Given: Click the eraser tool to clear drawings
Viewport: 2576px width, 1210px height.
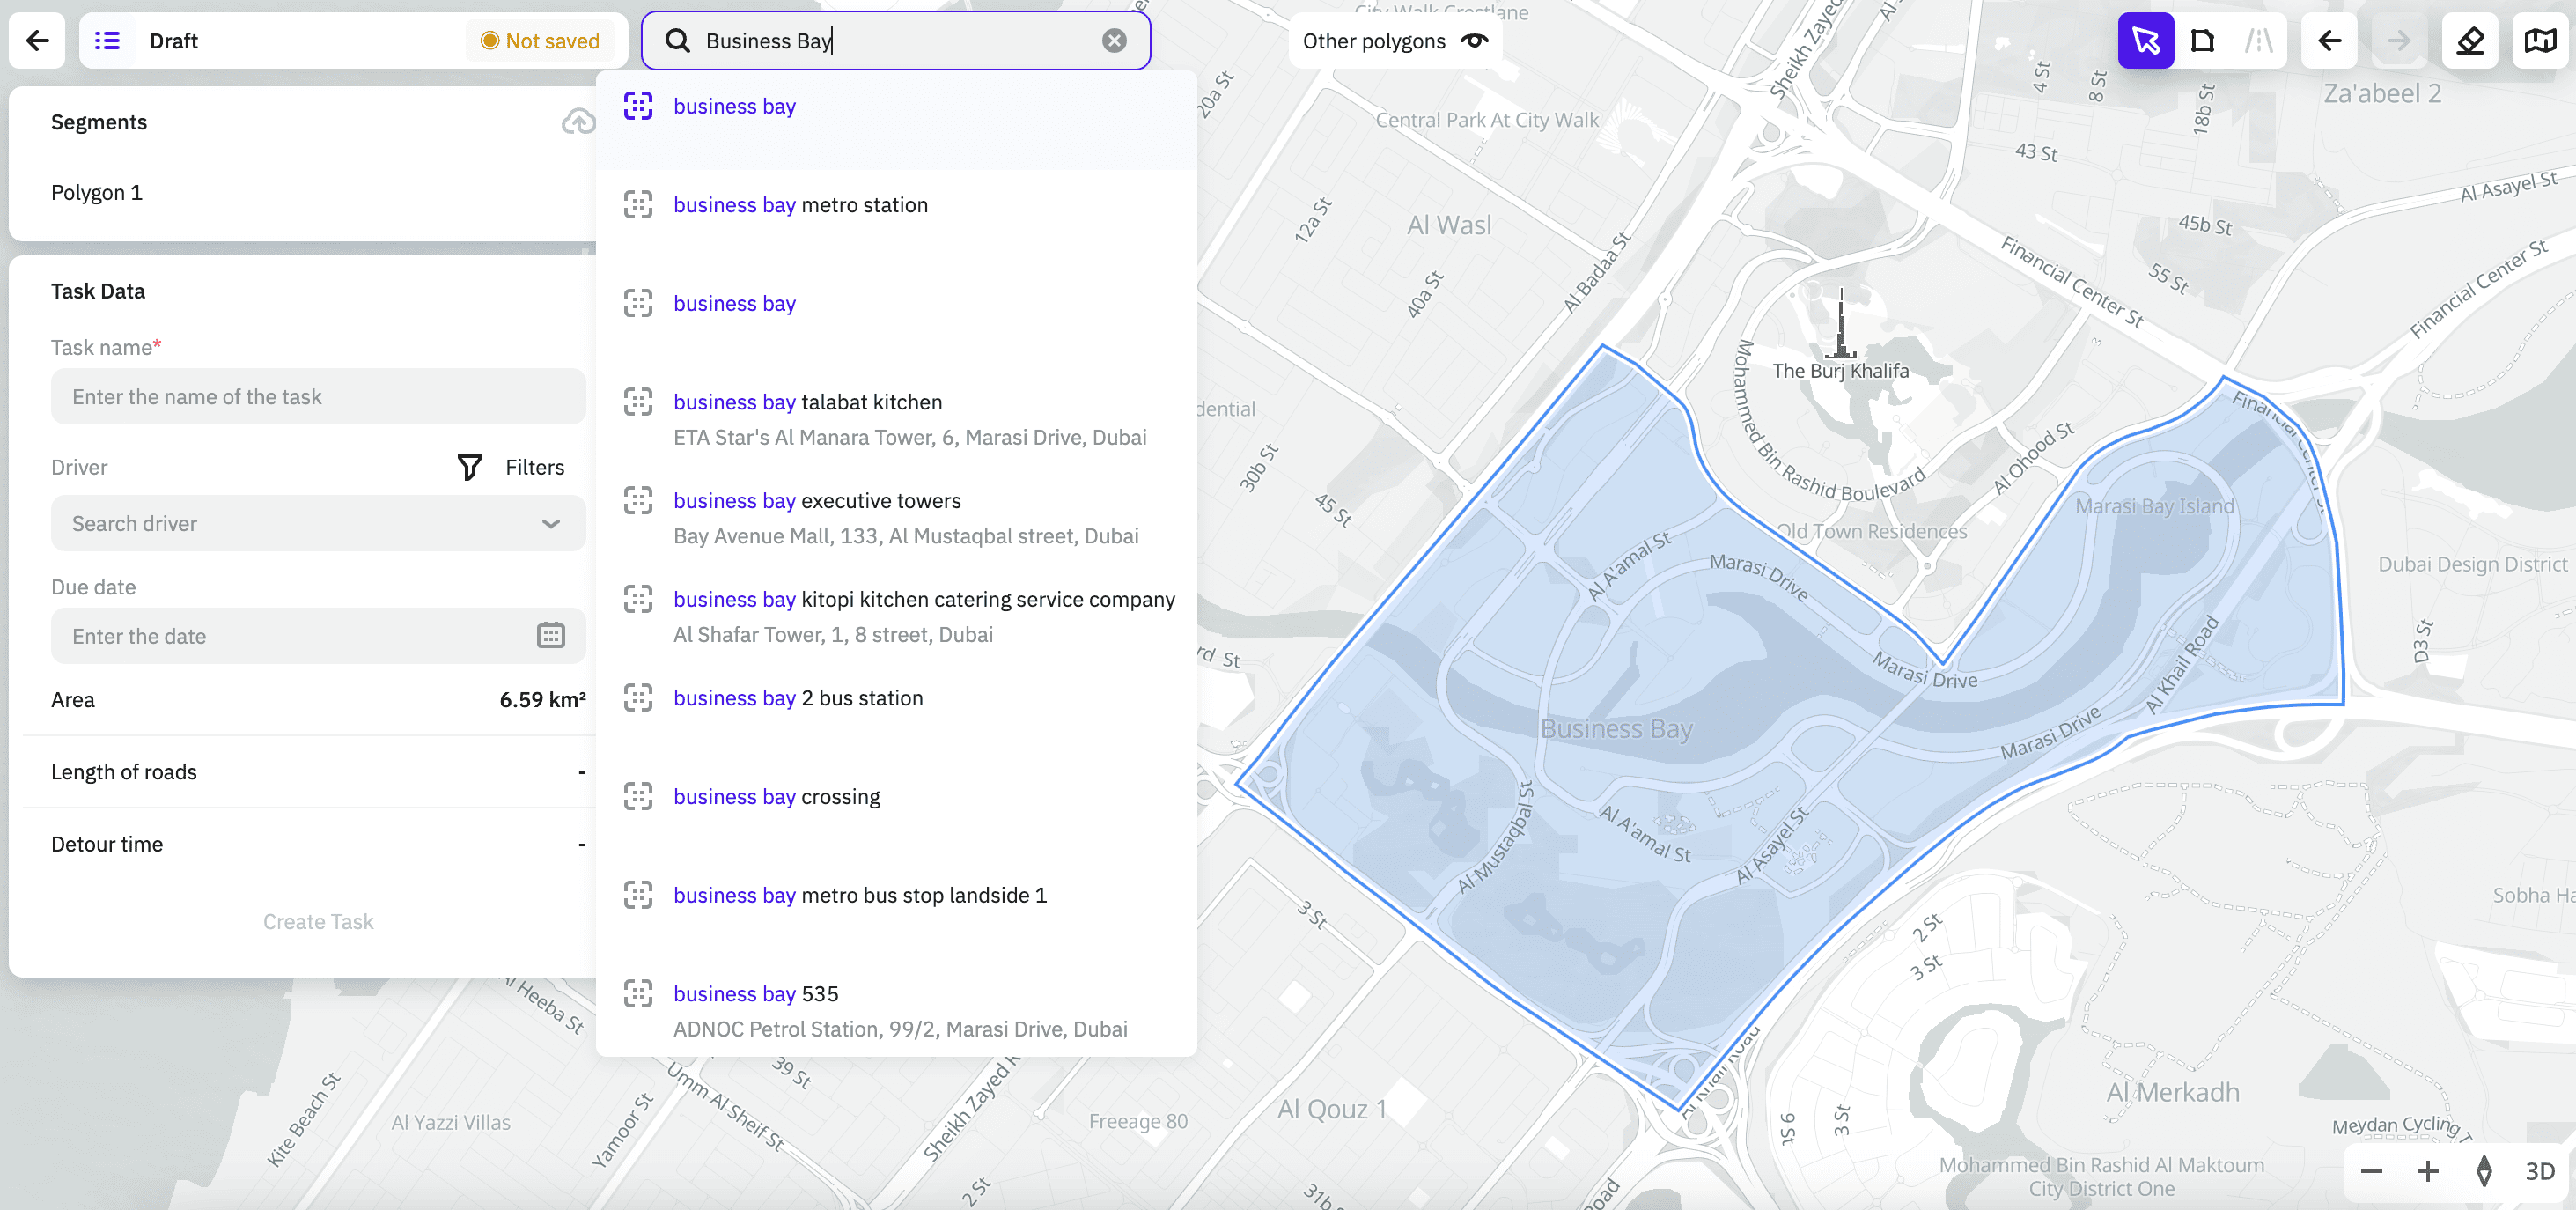Looking at the screenshot, I should [2470, 41].
